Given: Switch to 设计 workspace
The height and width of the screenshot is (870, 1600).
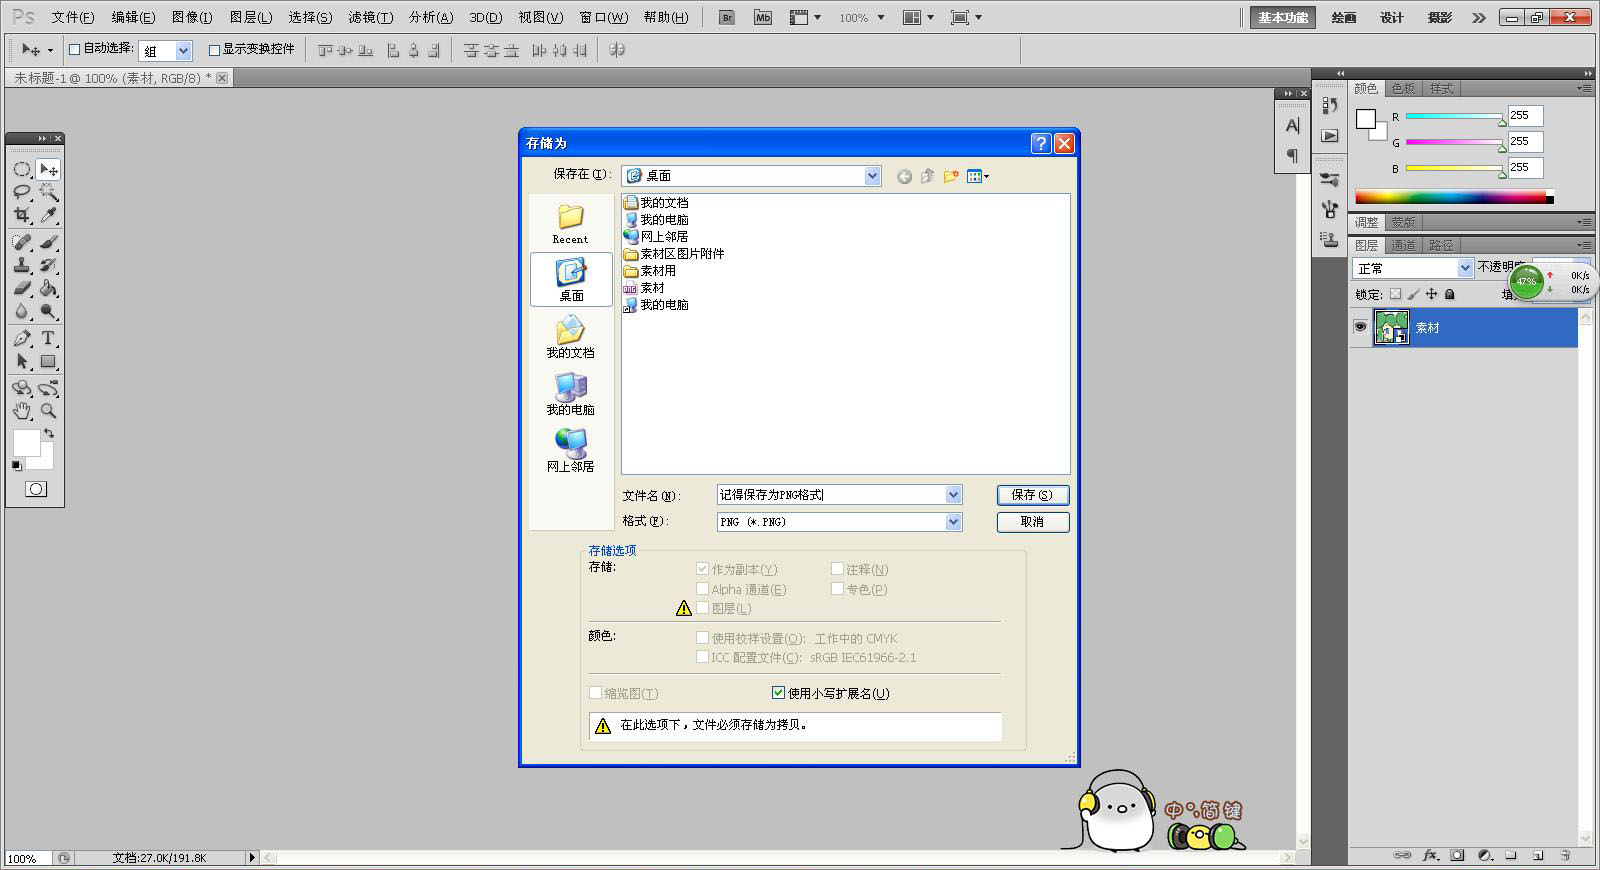Looking at the screenshot, I should pos(1392,17).
